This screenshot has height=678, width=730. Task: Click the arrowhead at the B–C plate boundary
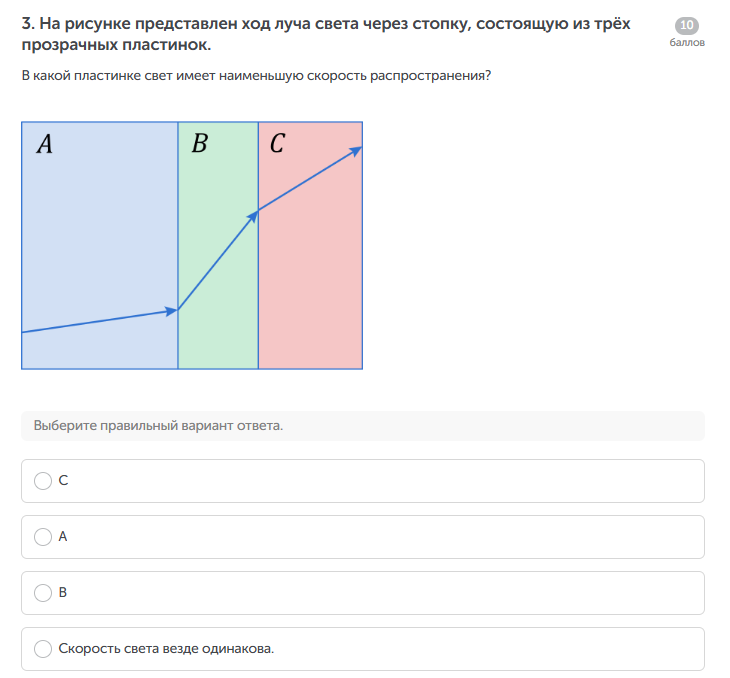[253, 215]
